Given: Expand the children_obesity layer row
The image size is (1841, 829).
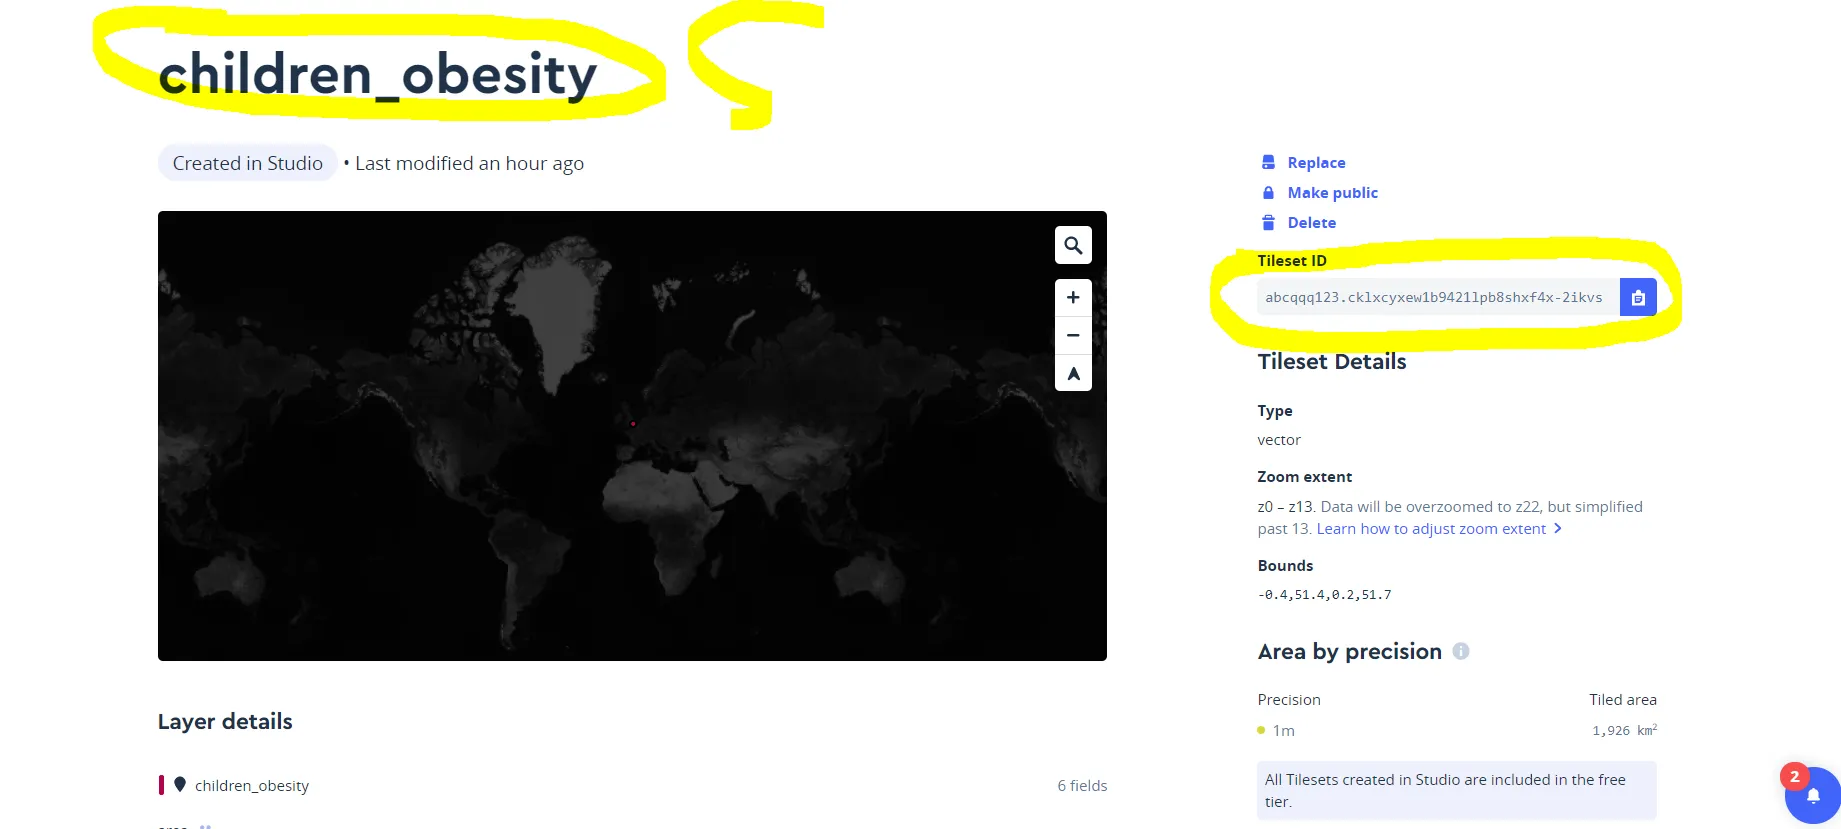Looking at the screenshot, I should coord(632,785).
